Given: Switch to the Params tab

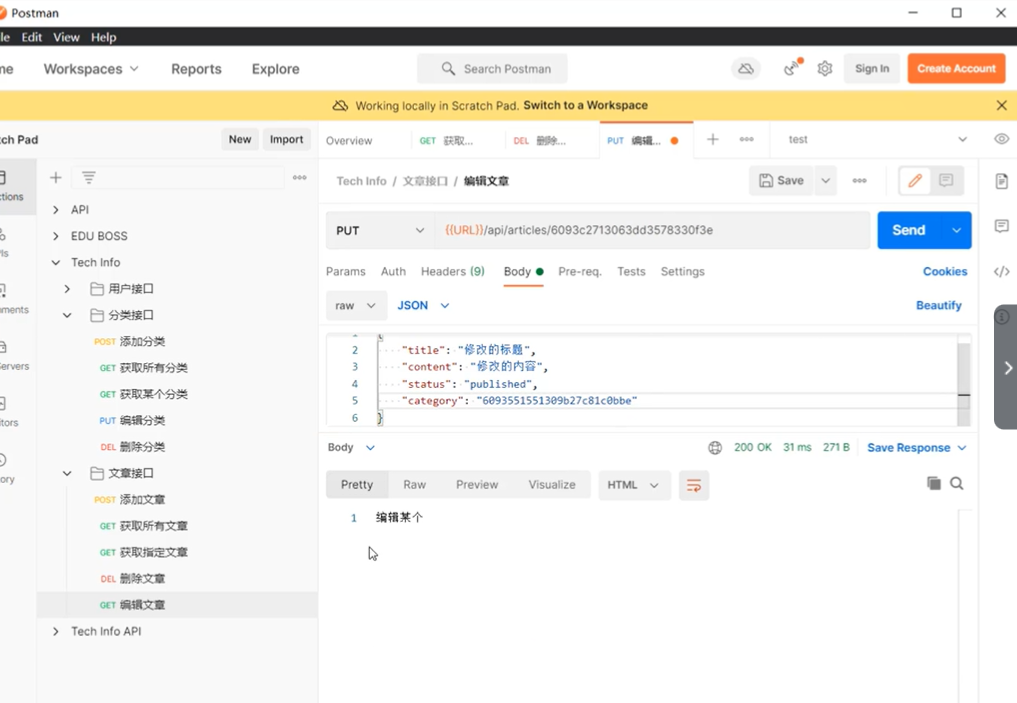Looking at the screenshot, I should coord(346,272).
